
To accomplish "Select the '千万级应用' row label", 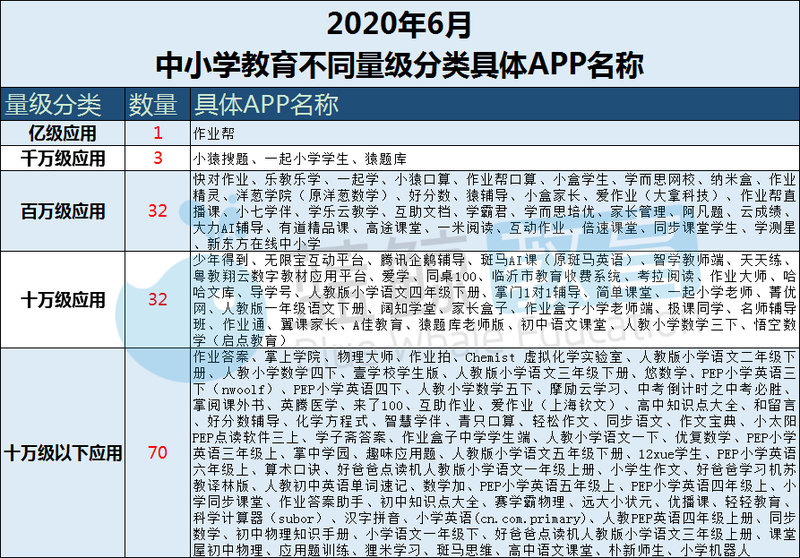I will (63, 158).
